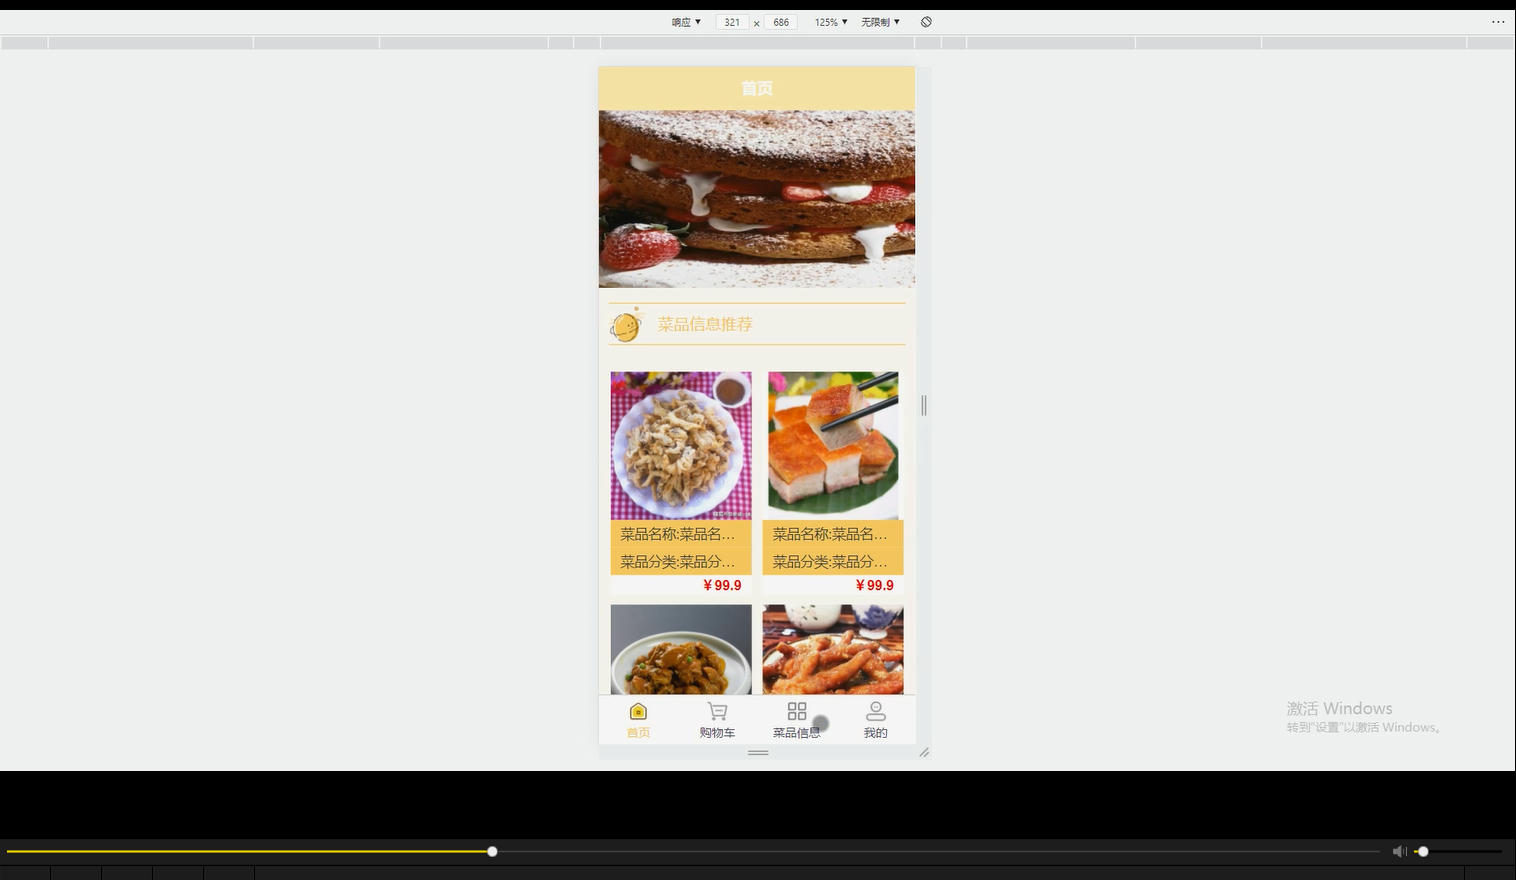The image size is (1516, 880).
Task: Click the strawberry cake banner image
Action: tap(757, 199)
